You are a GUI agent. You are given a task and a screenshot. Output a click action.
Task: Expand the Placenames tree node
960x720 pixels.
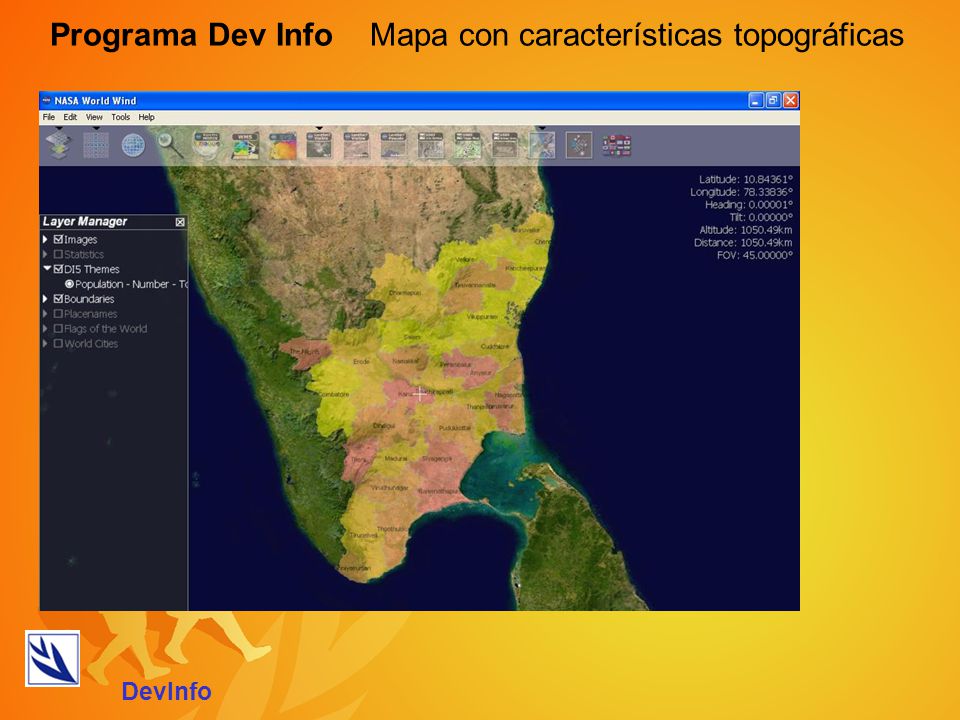click(x=45, y=313)
